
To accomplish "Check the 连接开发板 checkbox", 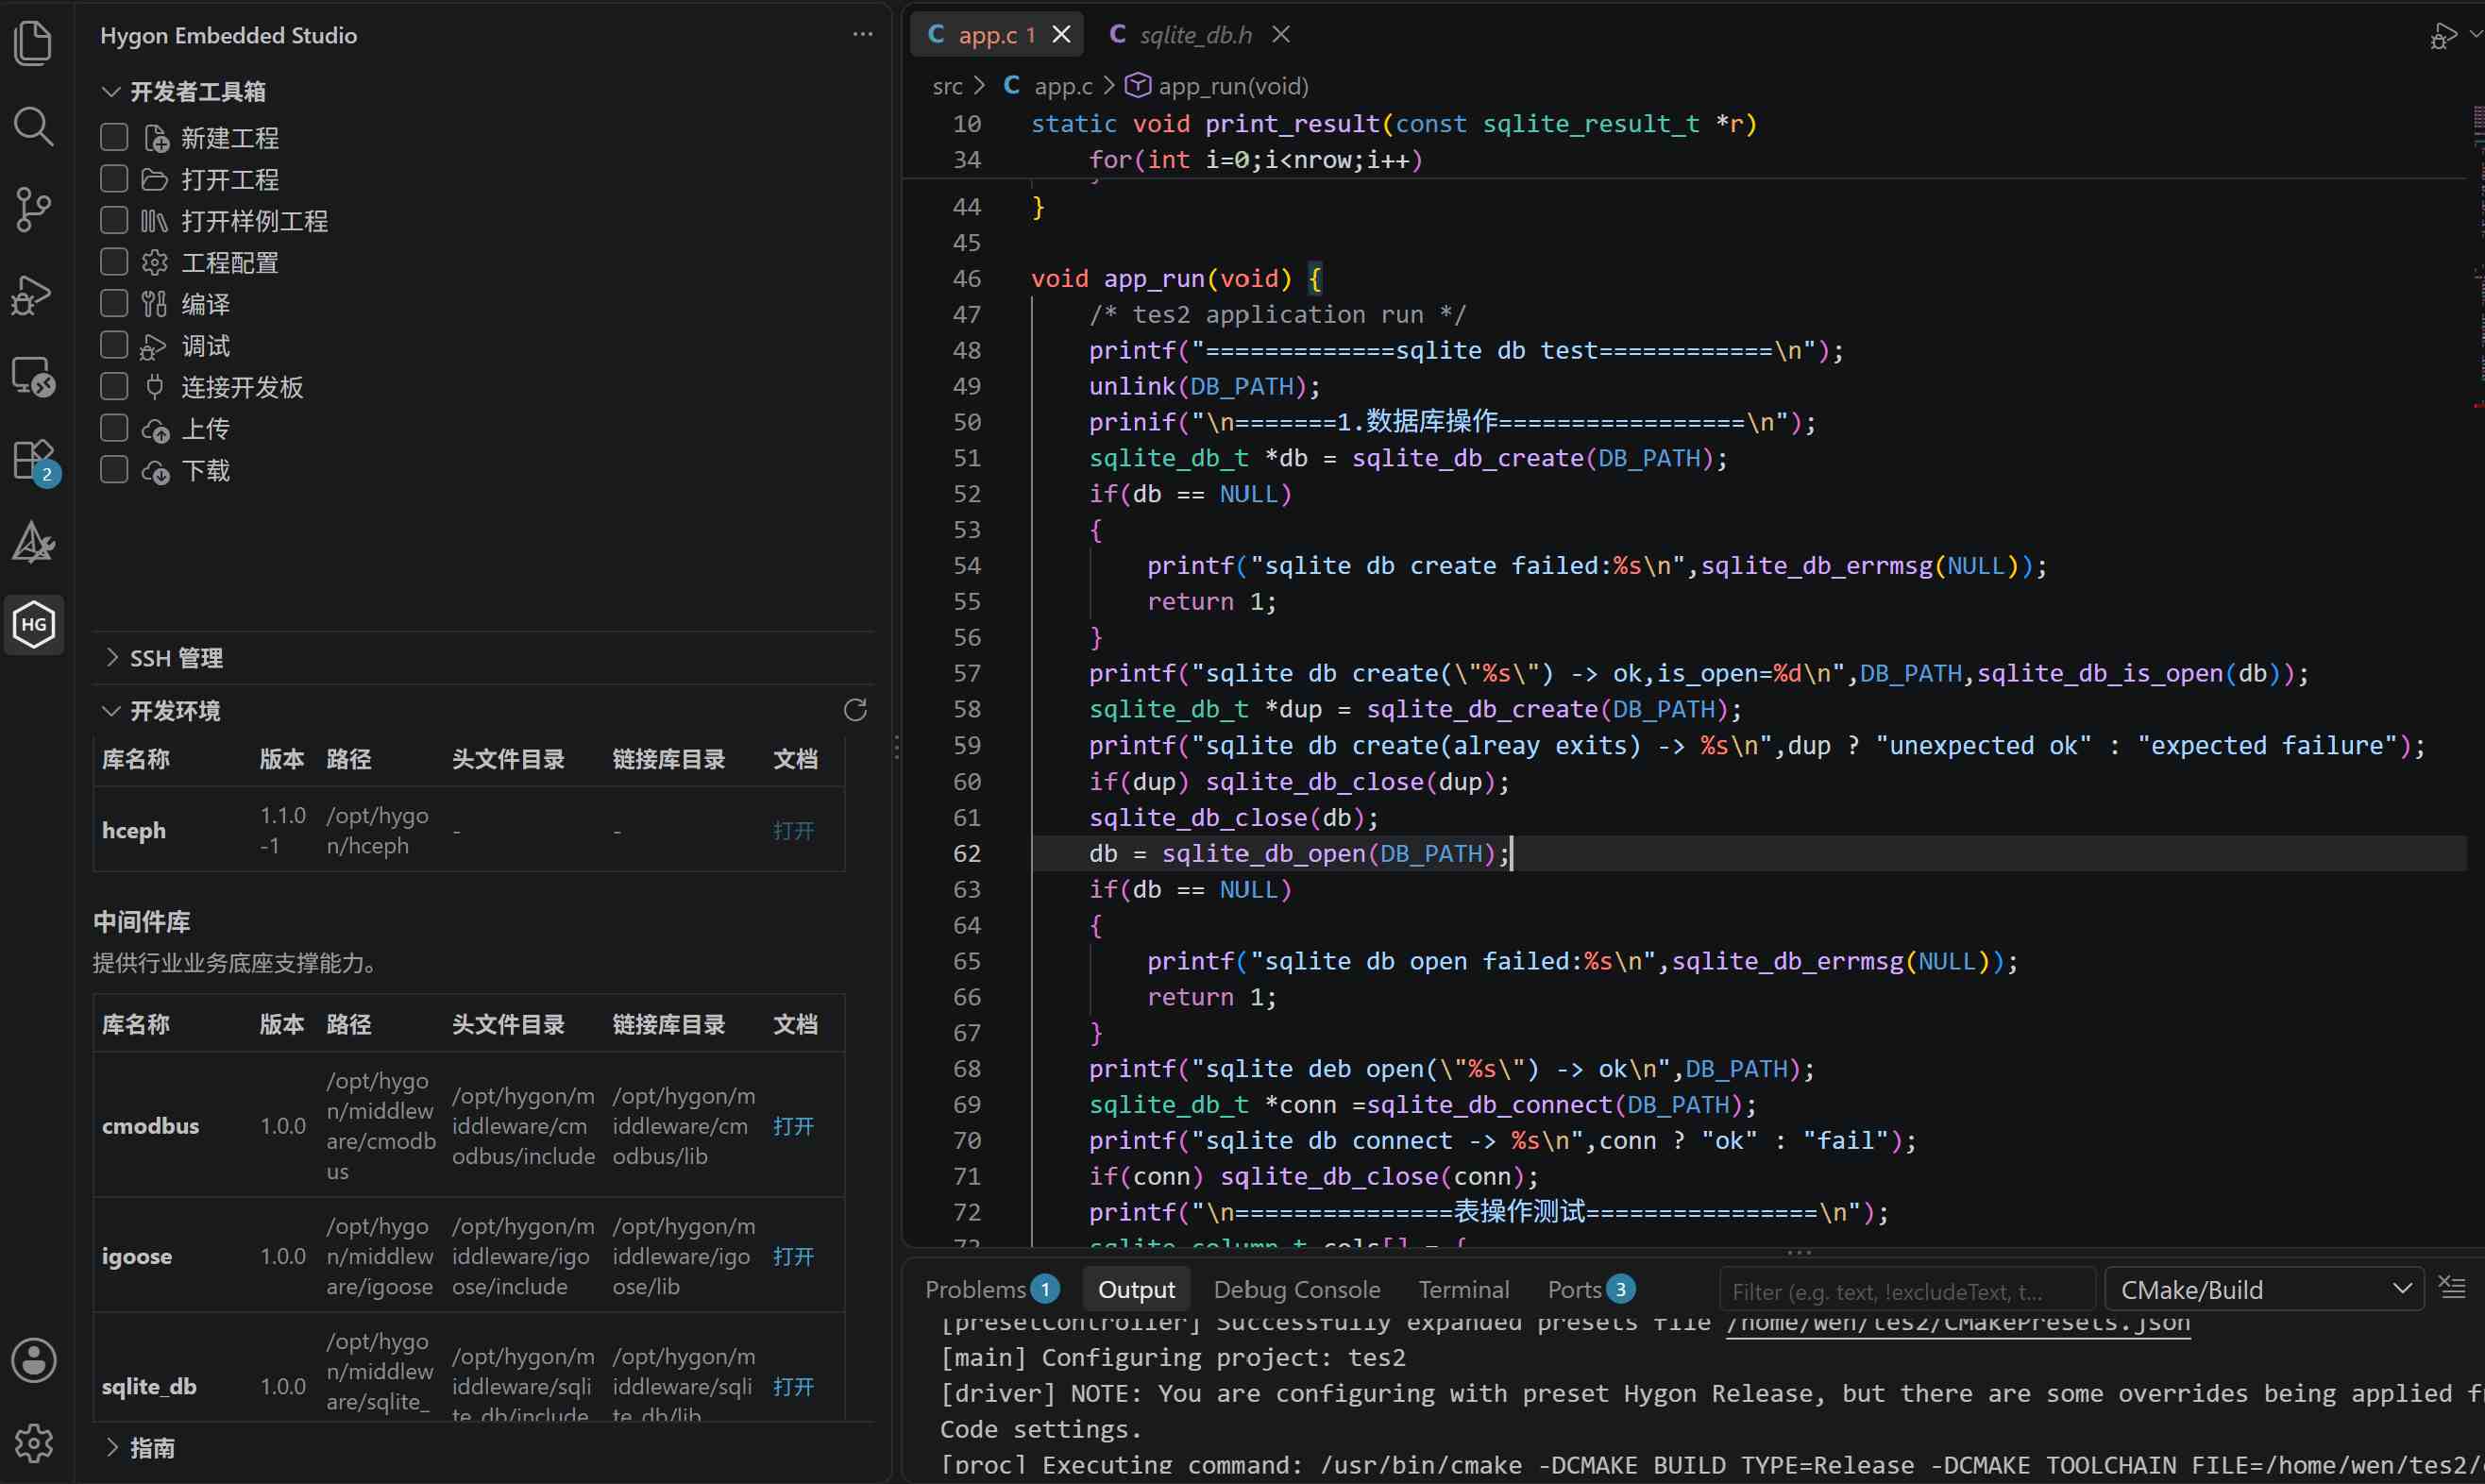I will 114,386.
